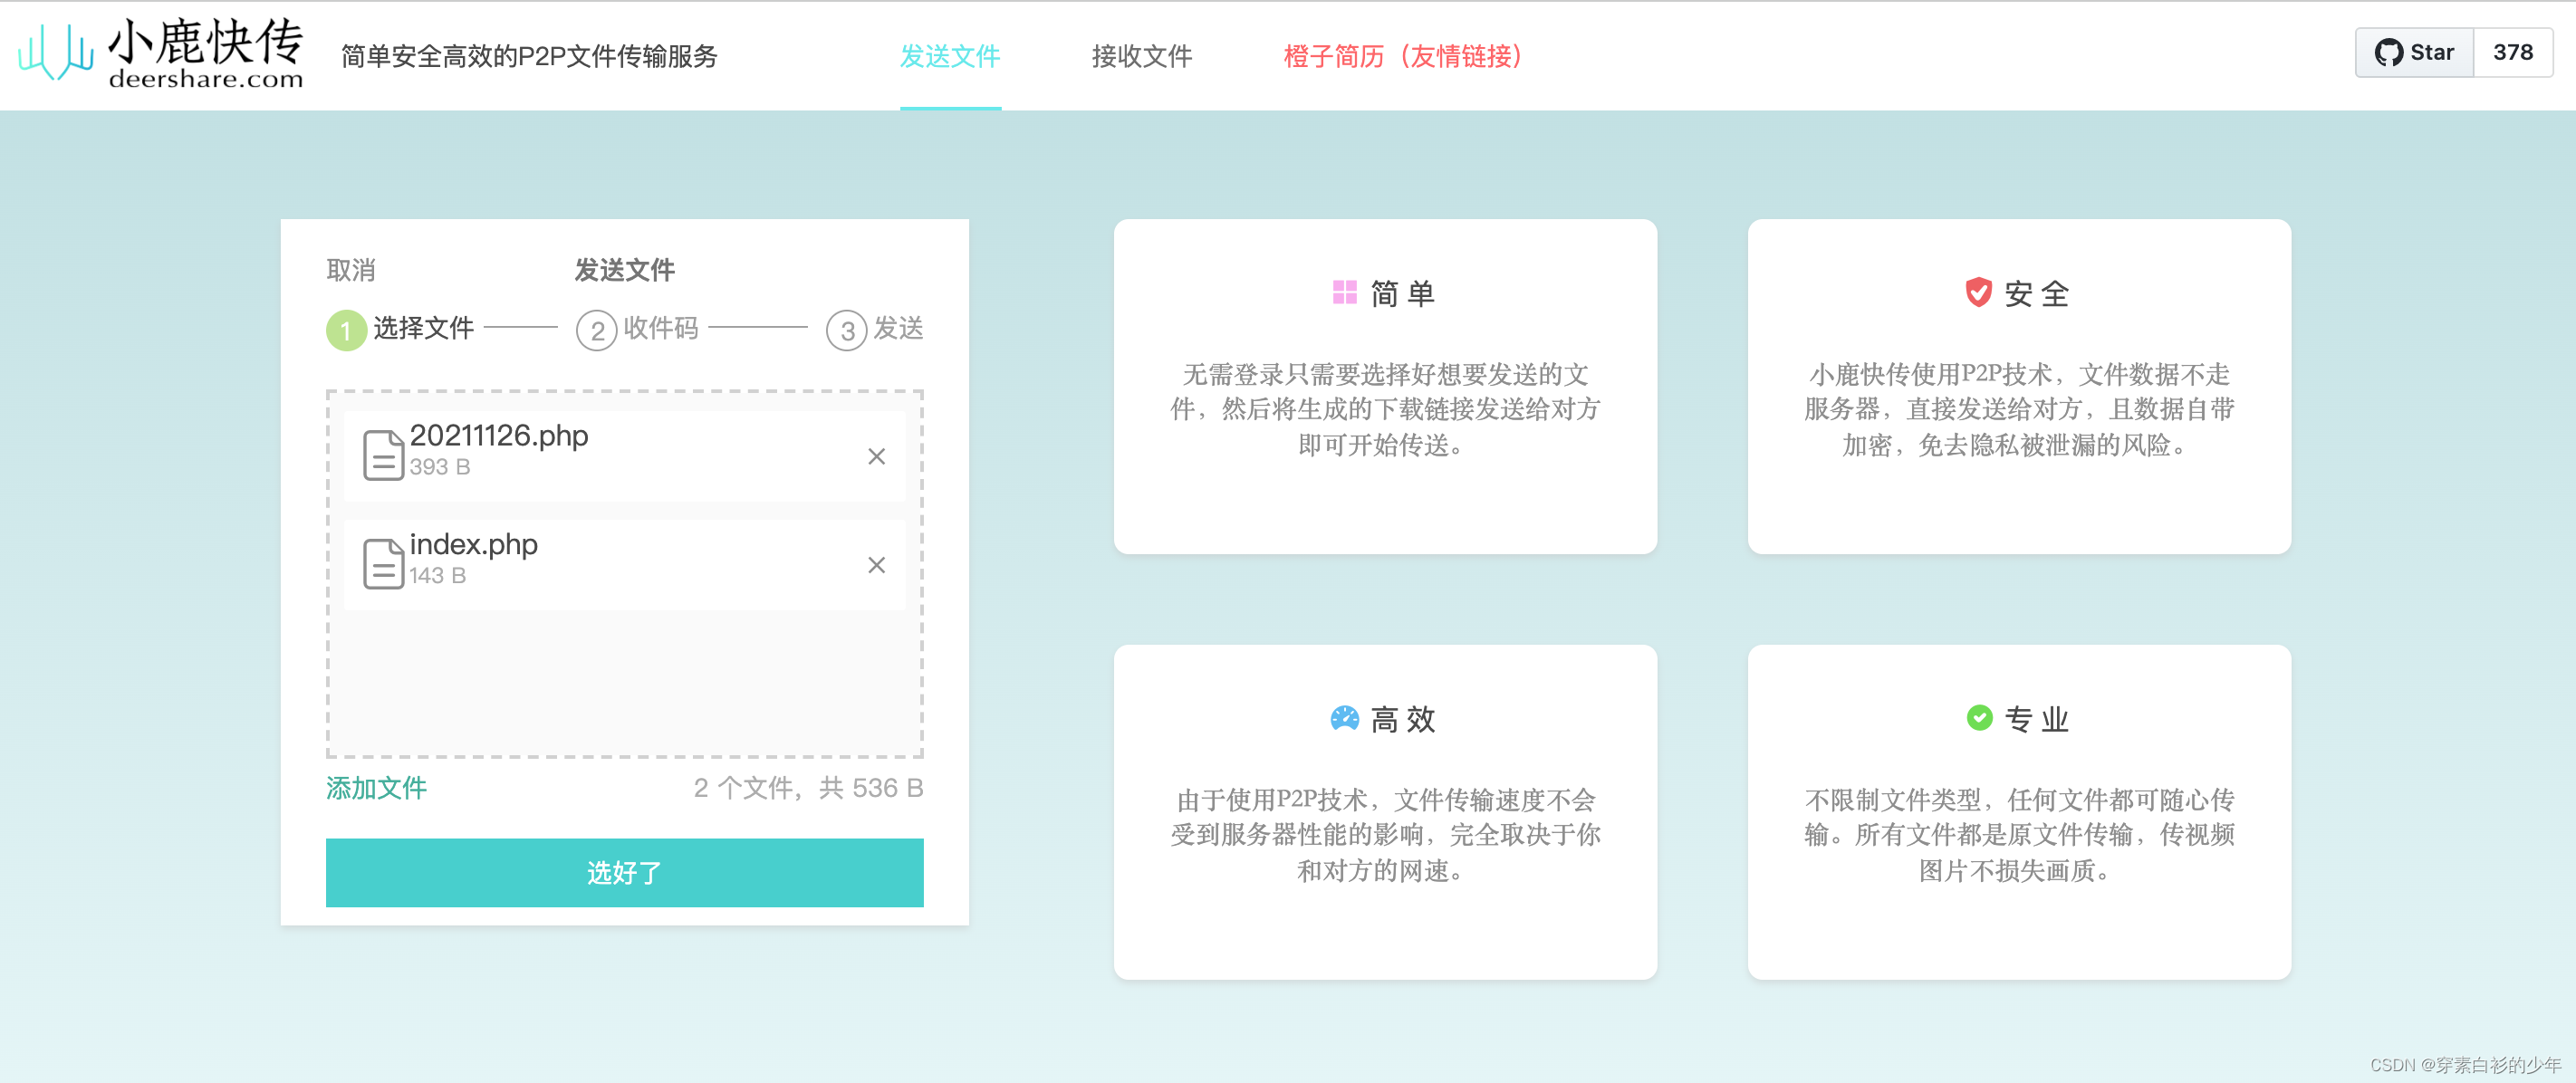Click the 2 个文件,共 536 B summary
The height and width of the screenshot is (1083, 2576).
[808, 788]
